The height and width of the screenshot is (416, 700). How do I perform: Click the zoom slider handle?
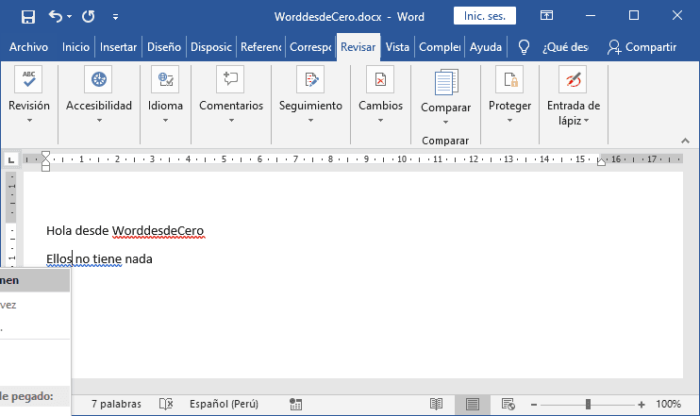click(588, 404)
